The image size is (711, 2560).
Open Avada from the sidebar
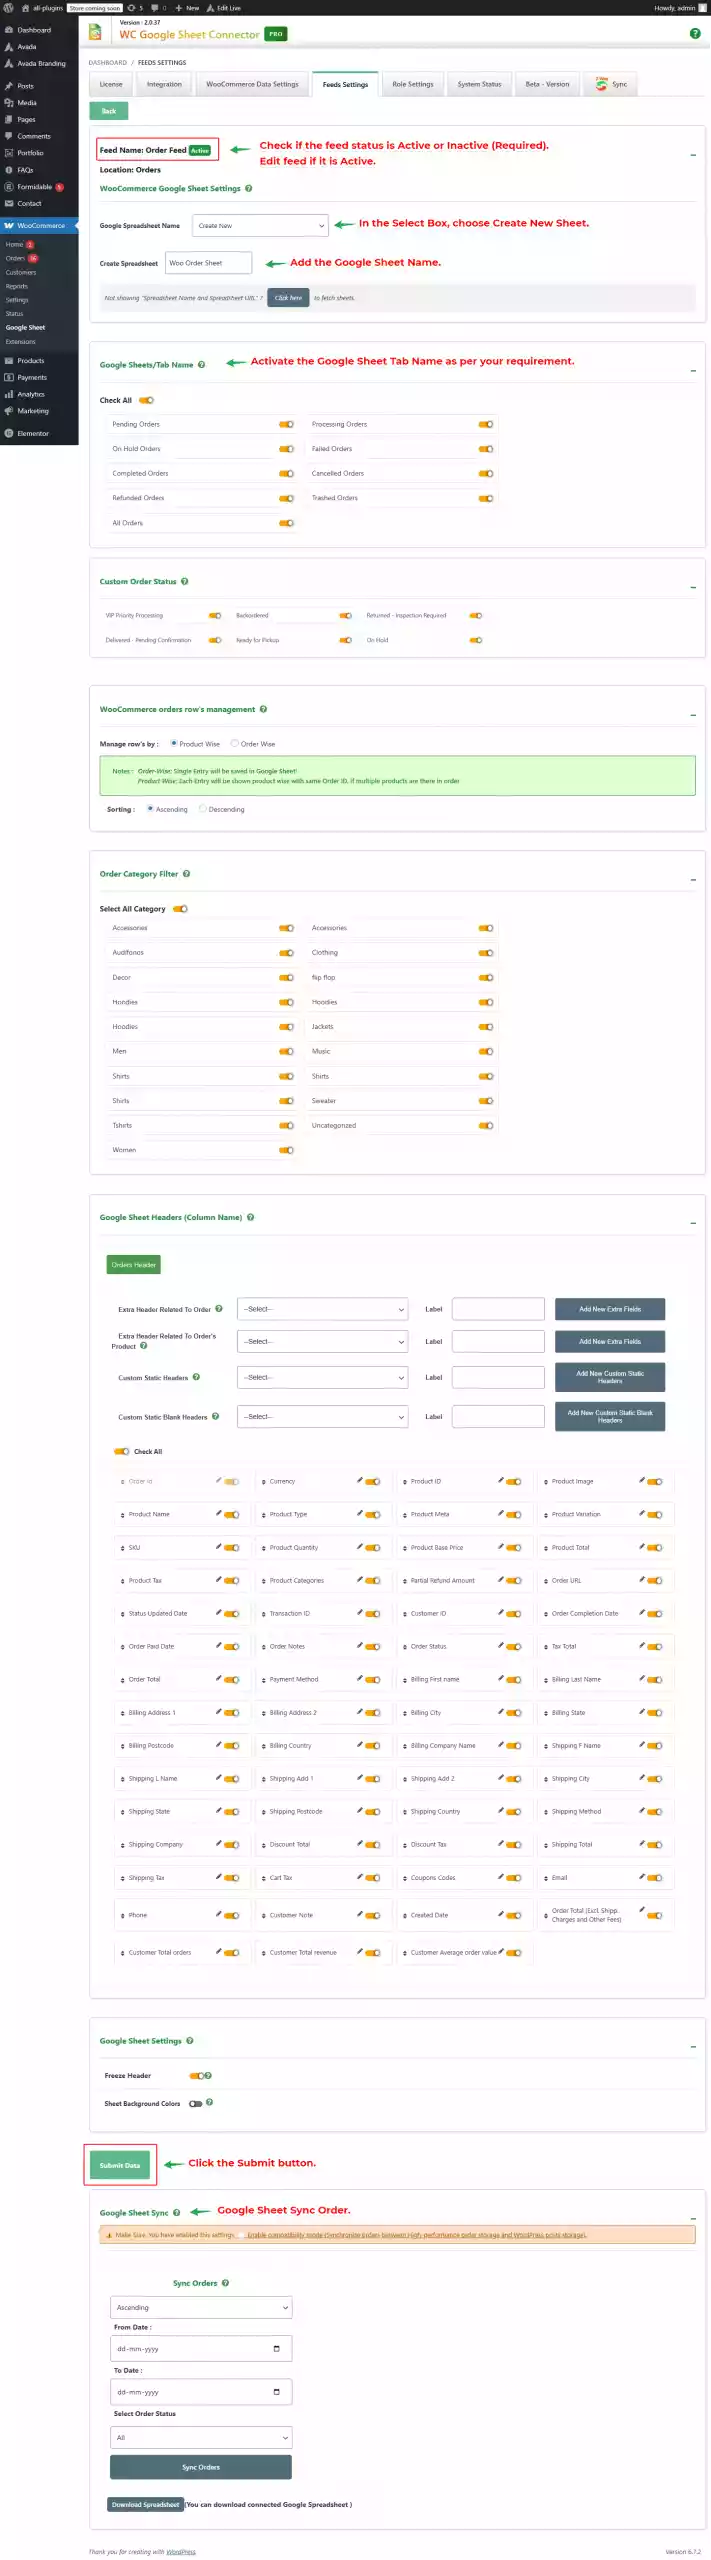(27, 47)
